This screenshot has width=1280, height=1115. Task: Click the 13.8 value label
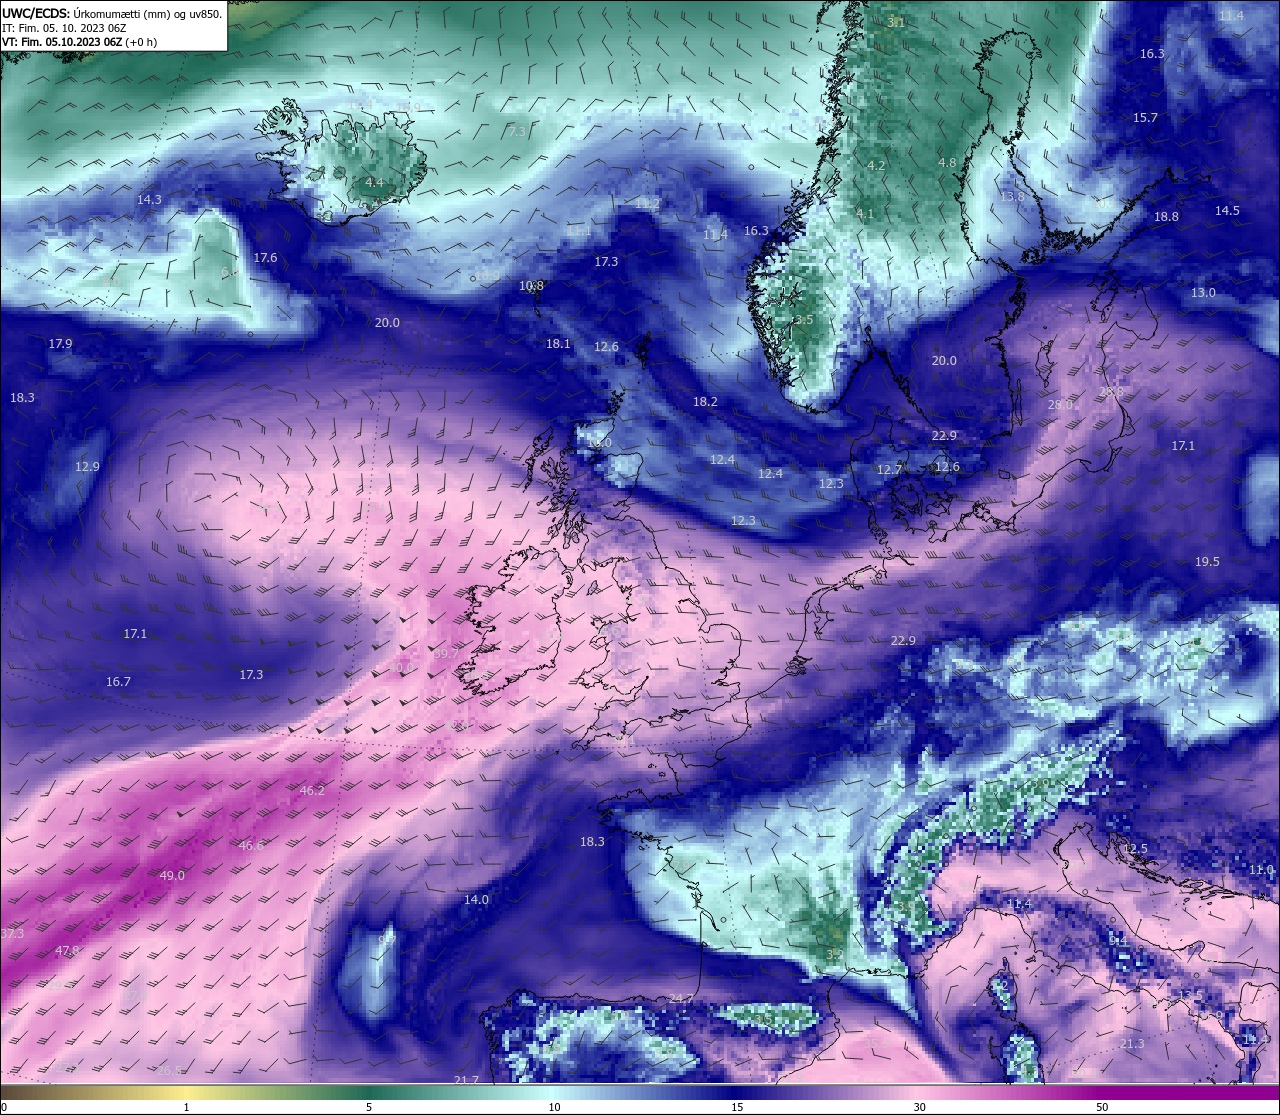[x=1012, y=197]
